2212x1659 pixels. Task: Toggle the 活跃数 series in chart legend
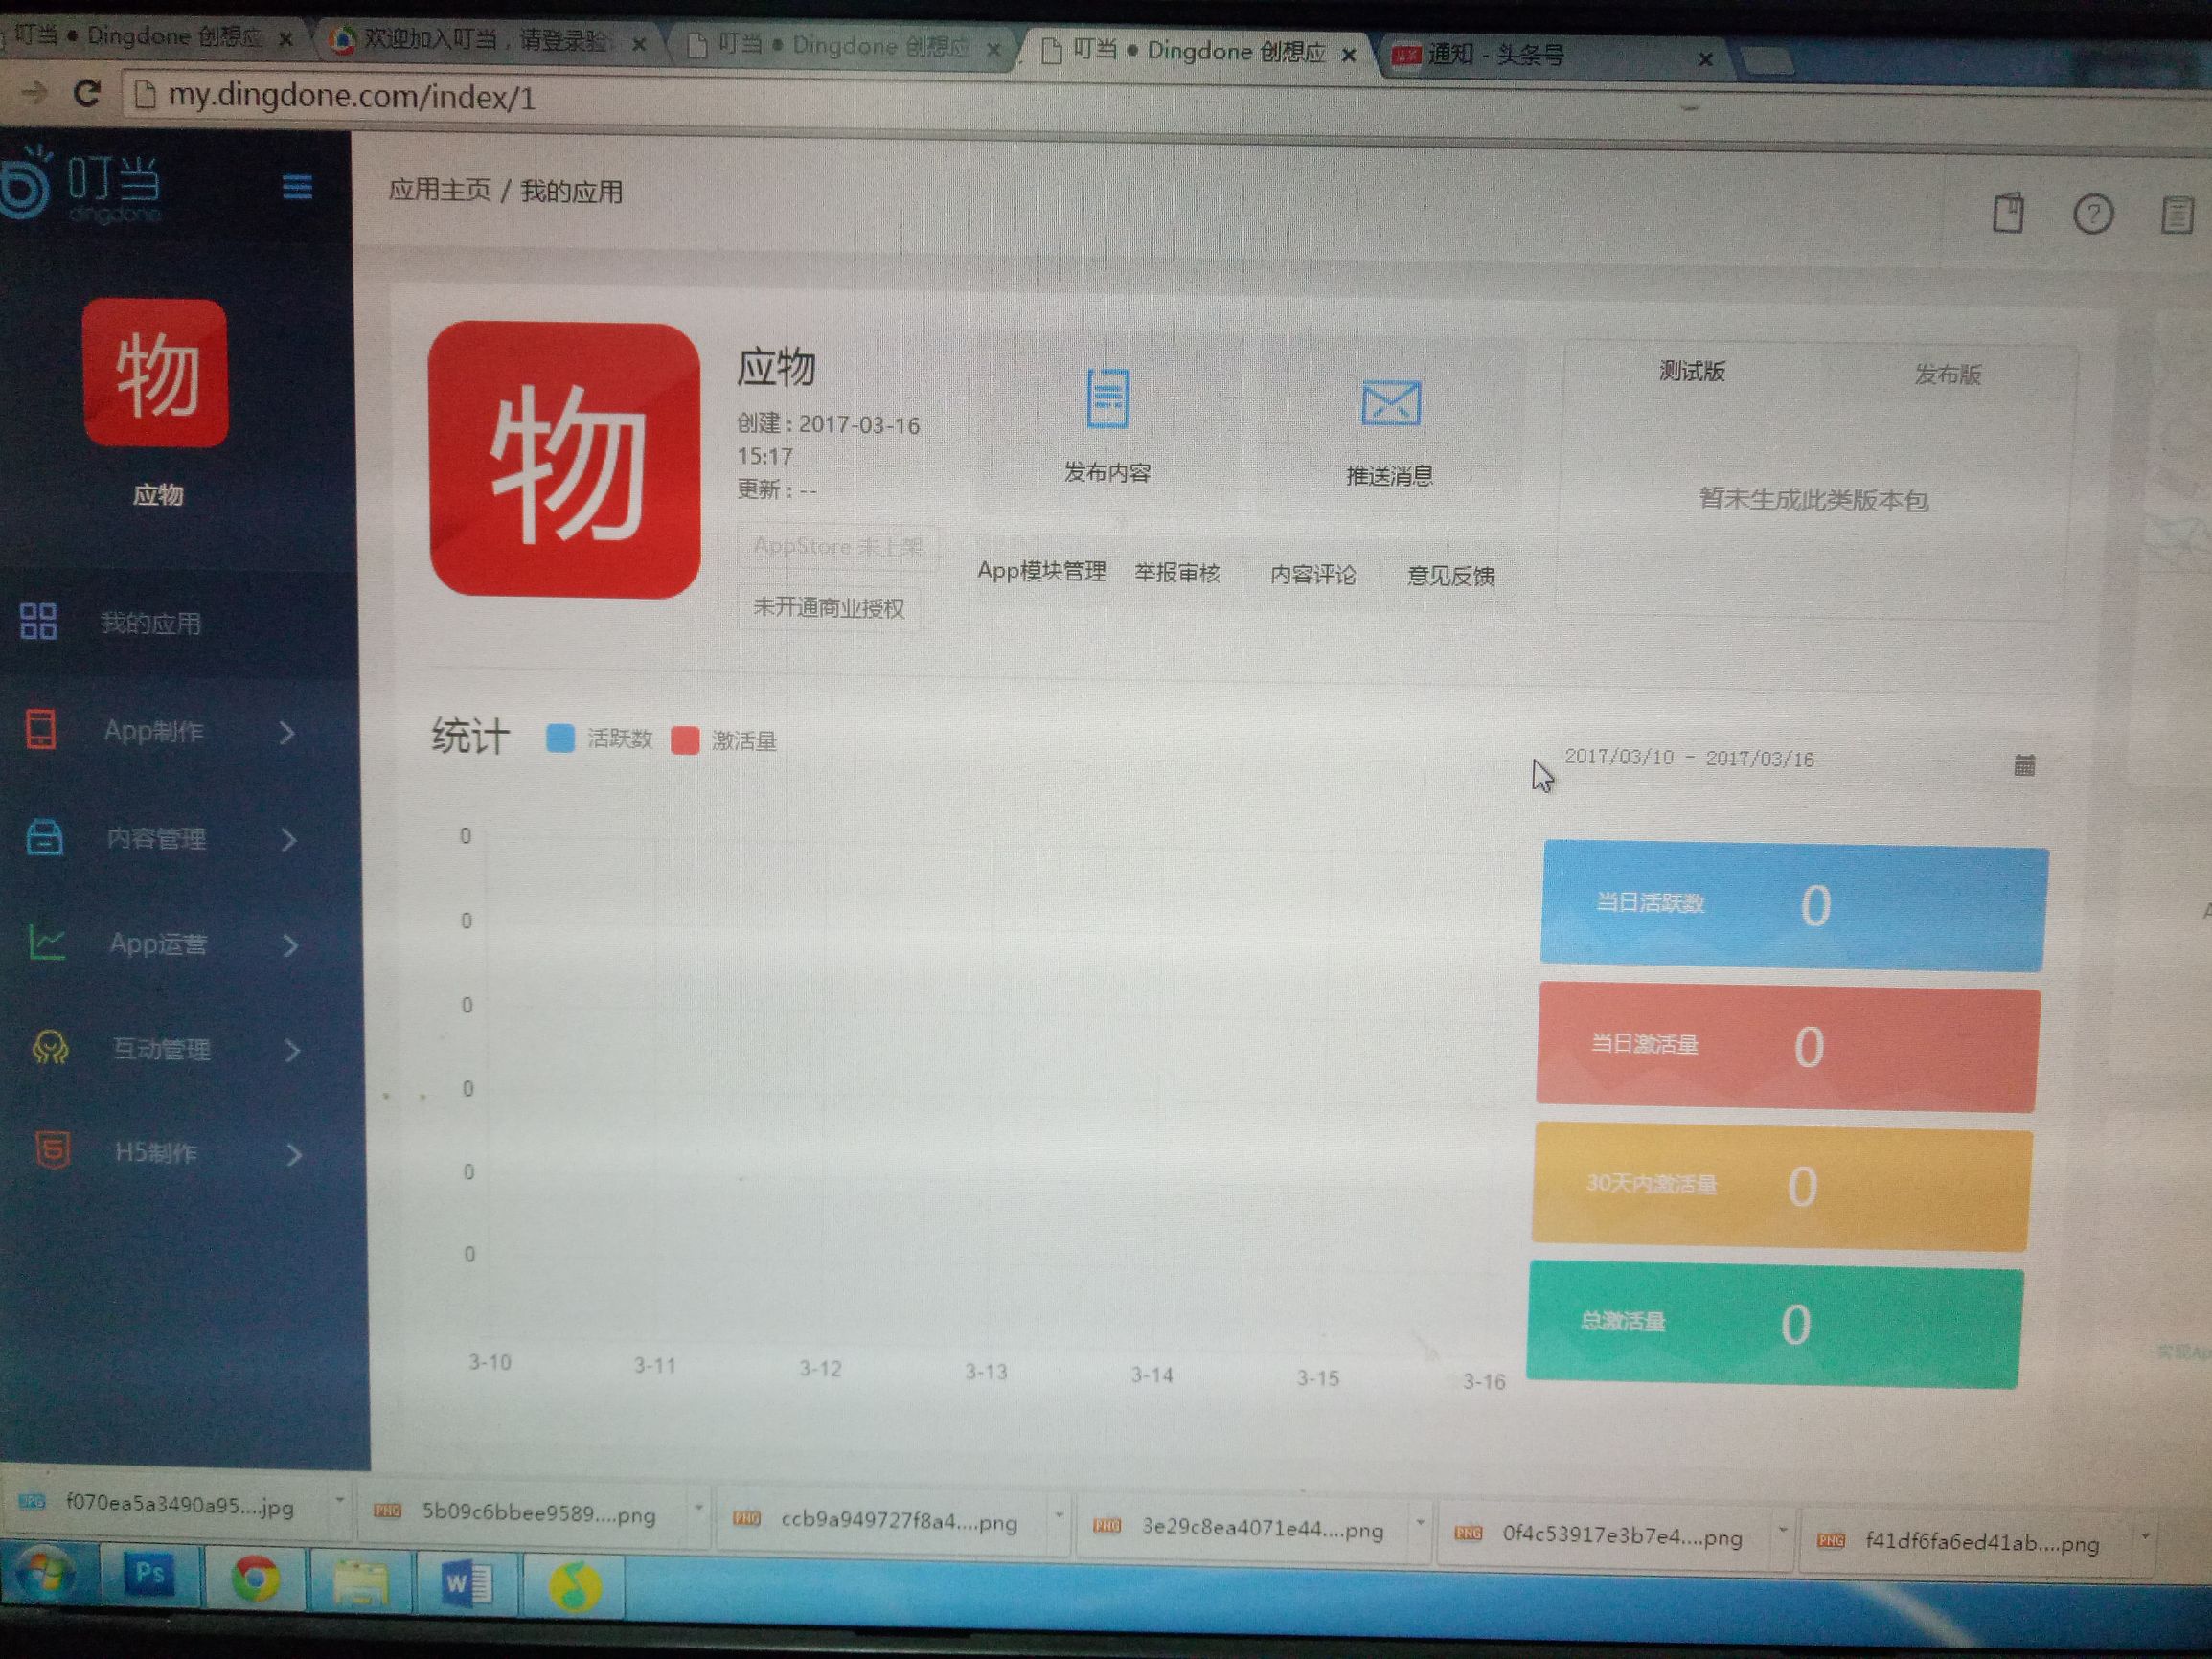click(x=560, y=740)
